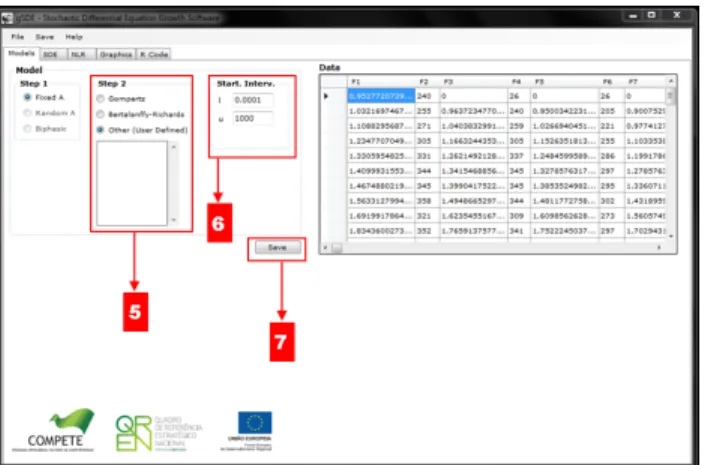The image size is (705, 465).
Task: Click the F6 column header
Action: click(611, 82)
